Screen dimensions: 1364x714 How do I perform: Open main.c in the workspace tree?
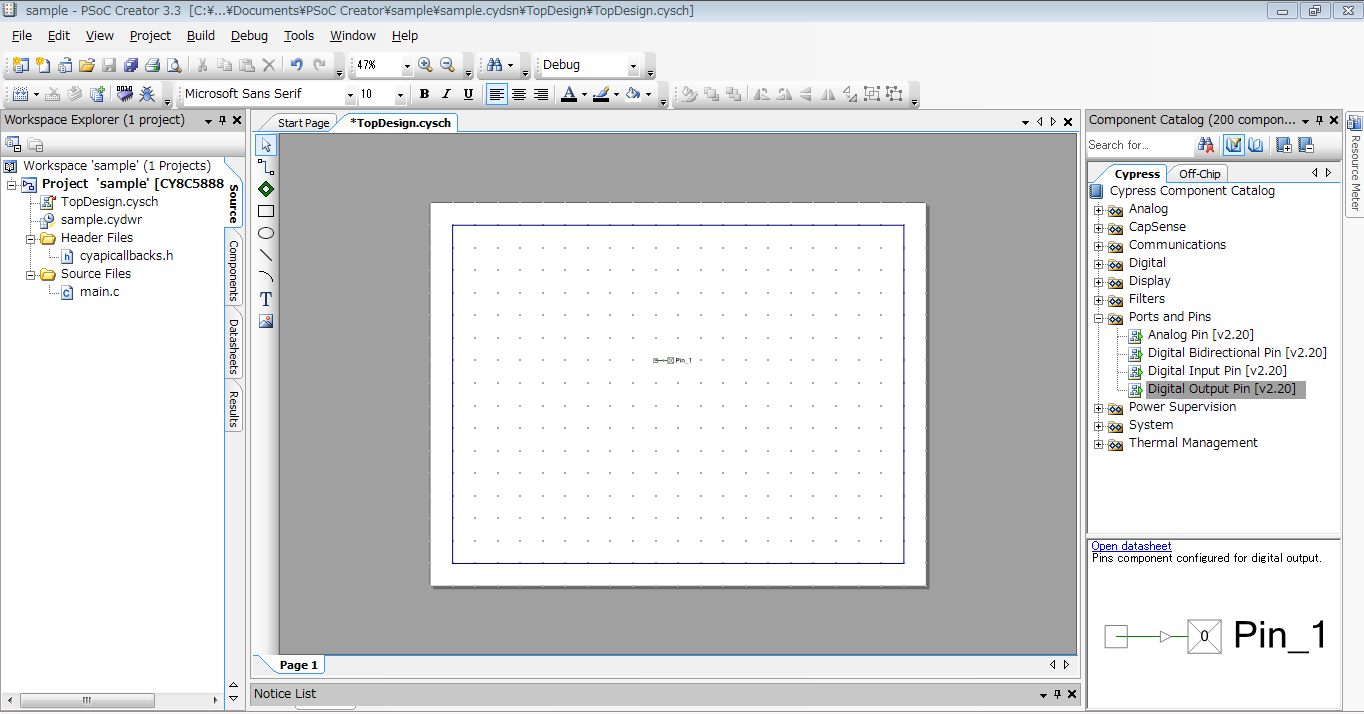point(99,292)
